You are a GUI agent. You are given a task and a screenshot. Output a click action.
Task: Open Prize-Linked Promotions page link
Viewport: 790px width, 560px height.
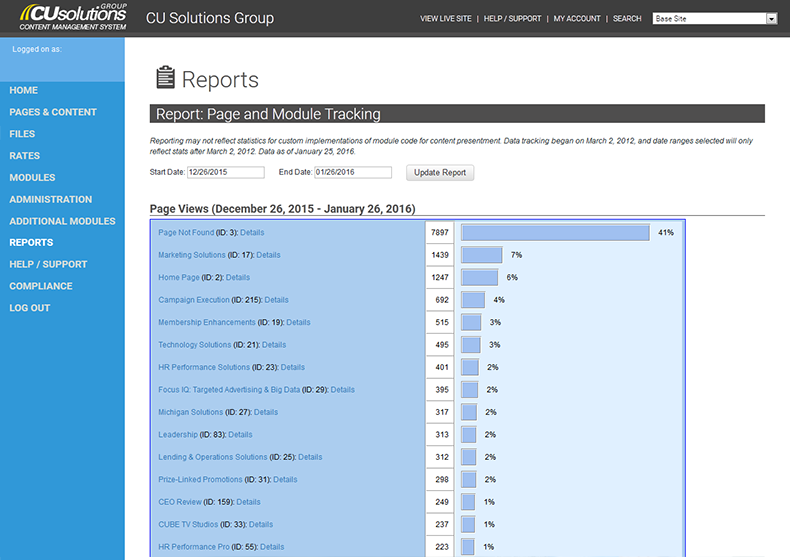[x=200, y=479]
